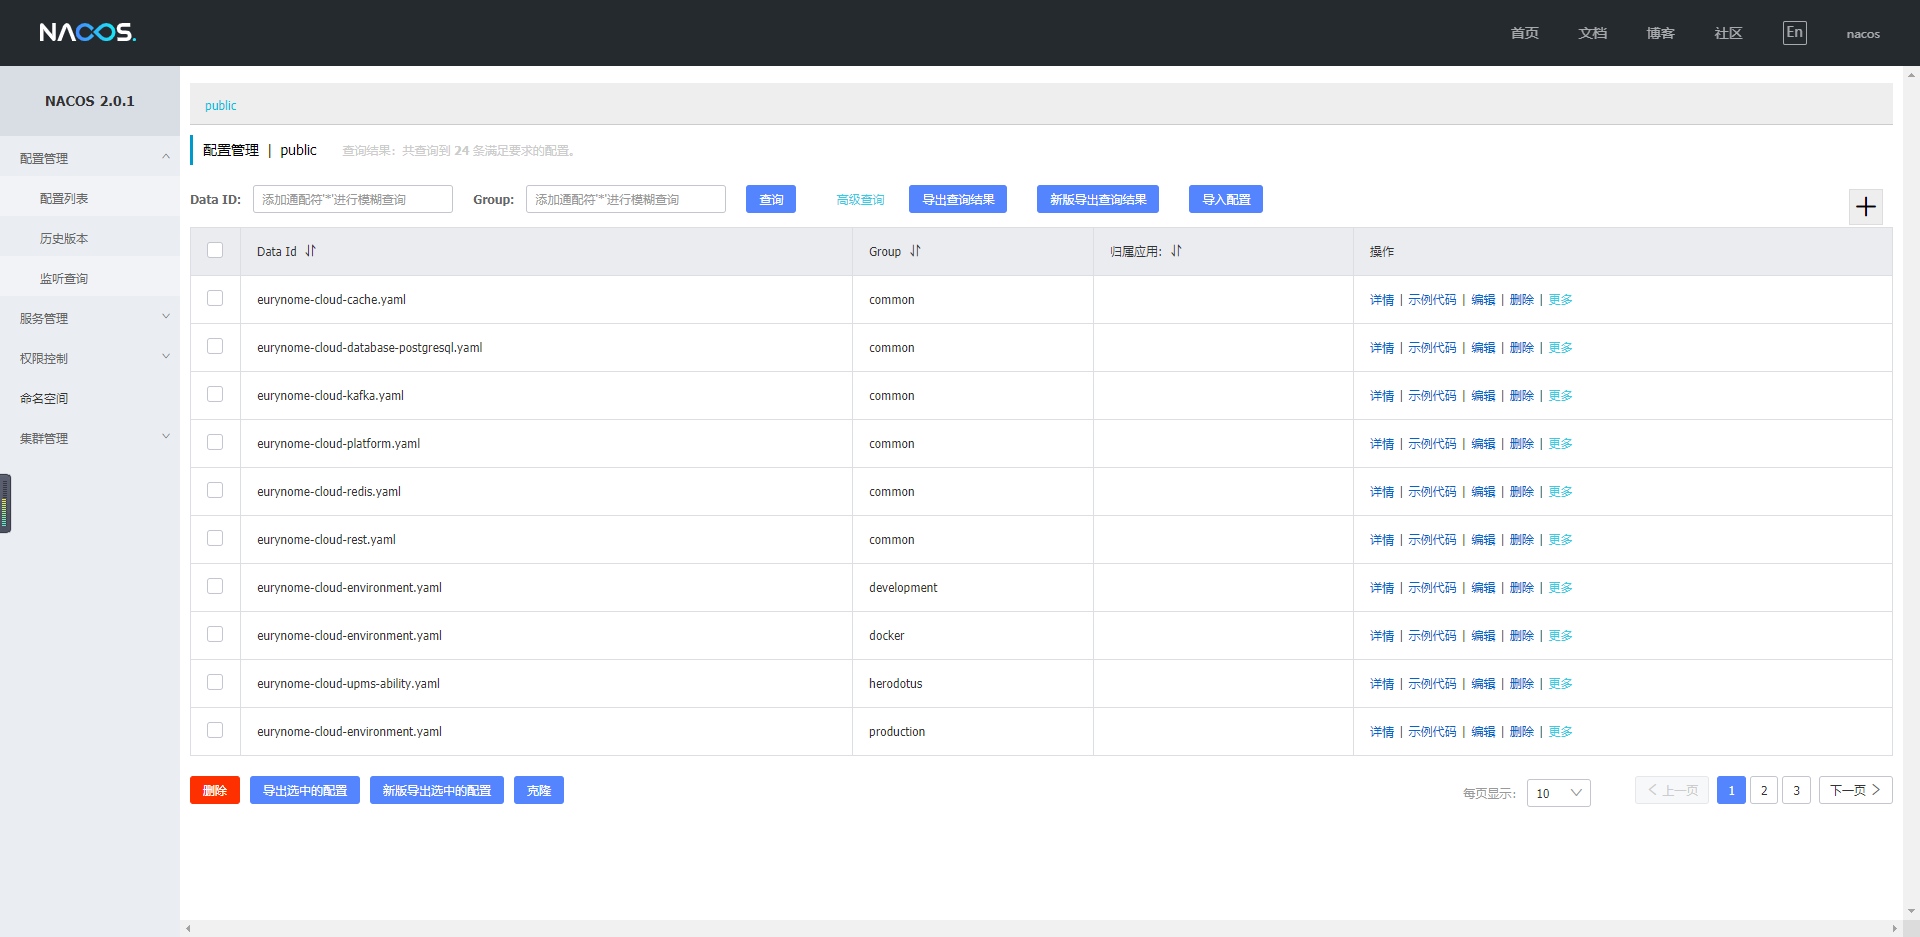Click 编辑 for eurynome-cloud-rest.yaml
The image size is (1920, 937).
[1483, 540]
